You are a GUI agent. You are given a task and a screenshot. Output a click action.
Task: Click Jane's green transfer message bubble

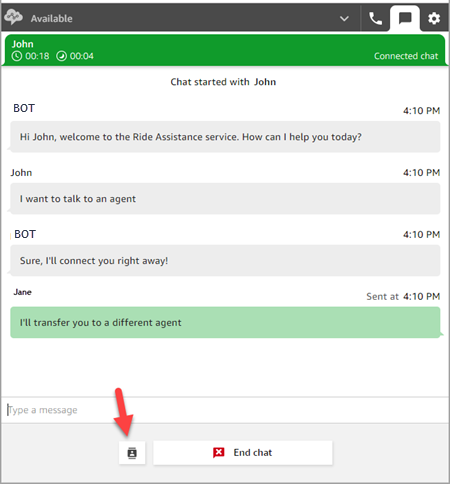pyautogui.click(x=225, y=323)
